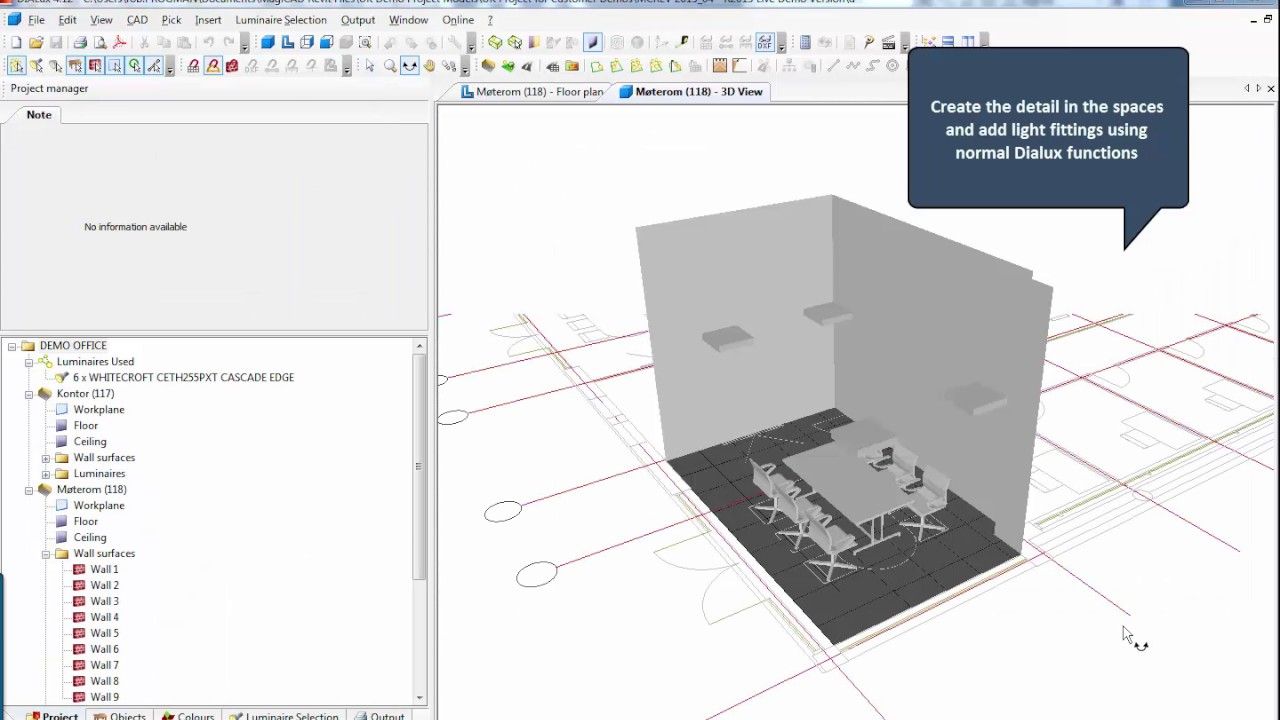Select WHITECROFT CETH255PXT CASCADE EDGE luminaire entry

point(183,378)
